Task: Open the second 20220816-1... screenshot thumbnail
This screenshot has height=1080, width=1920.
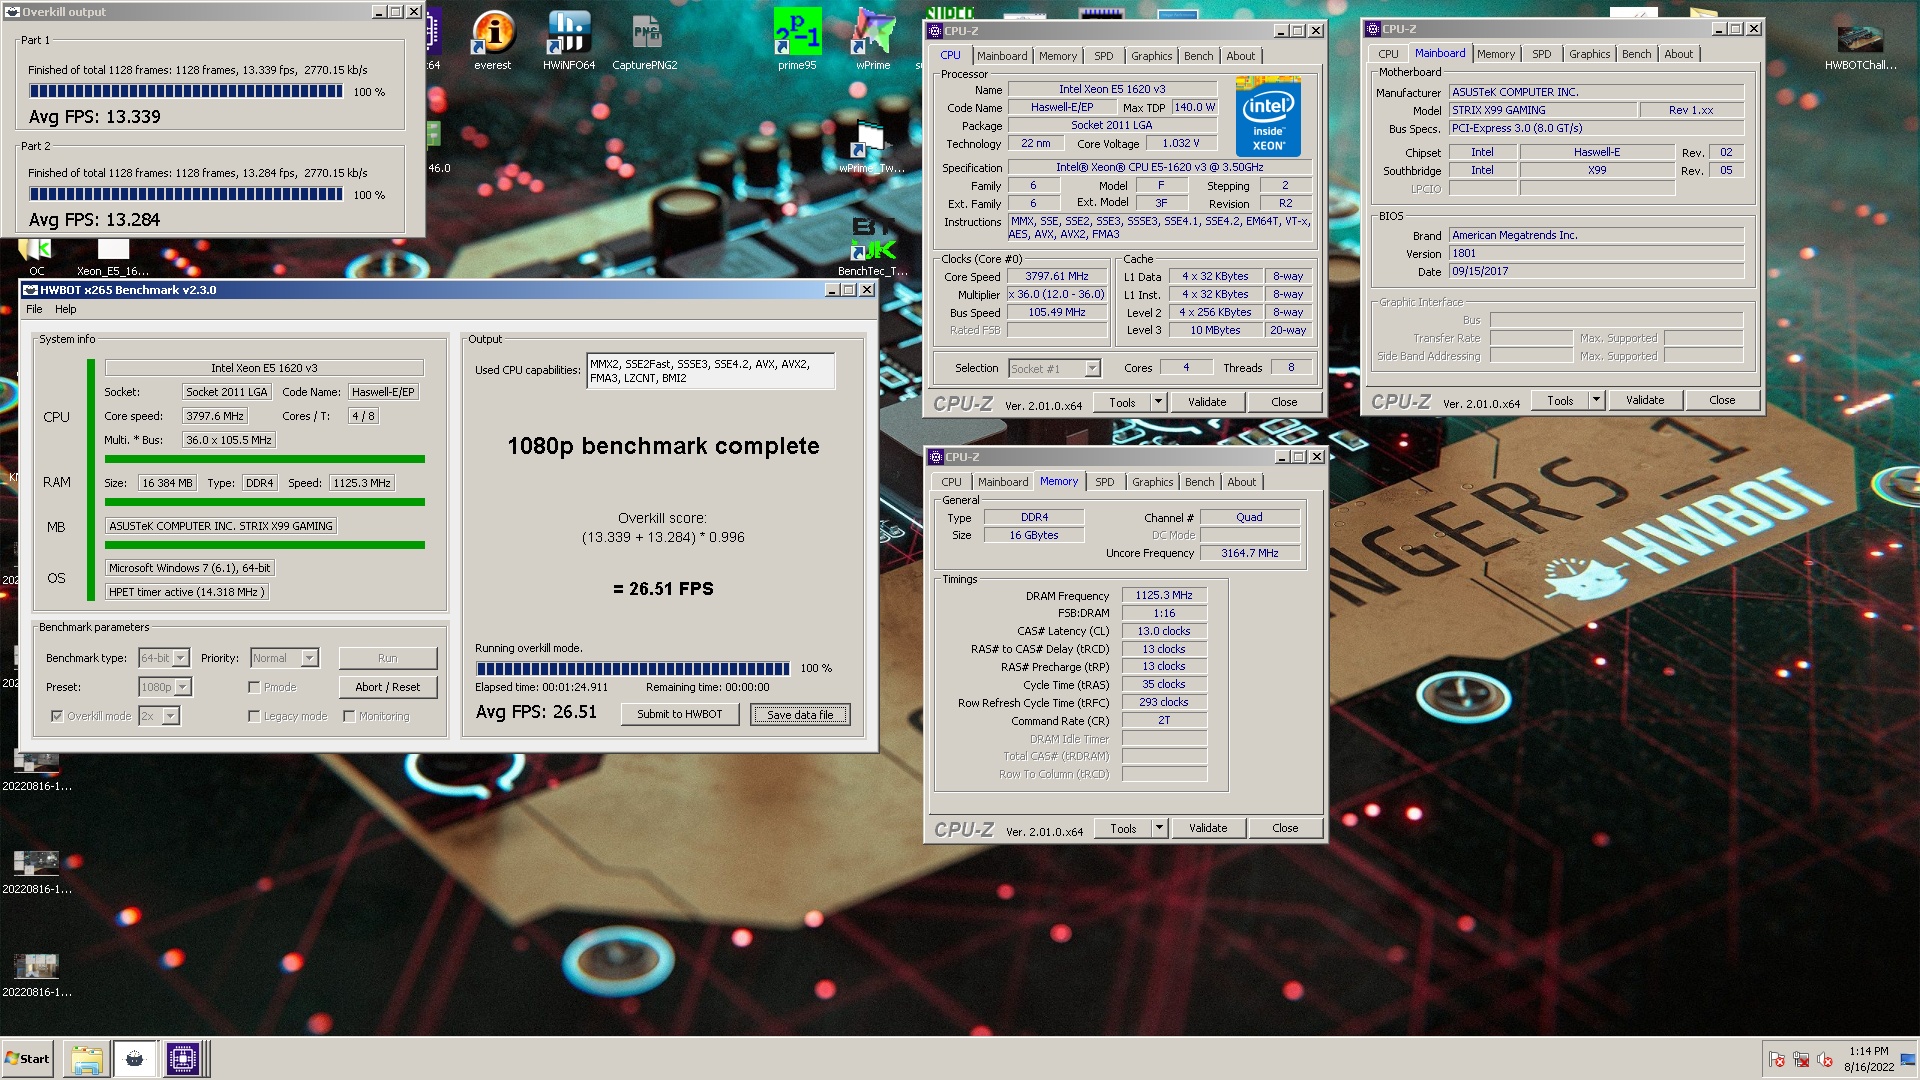Action: point(36,872)
